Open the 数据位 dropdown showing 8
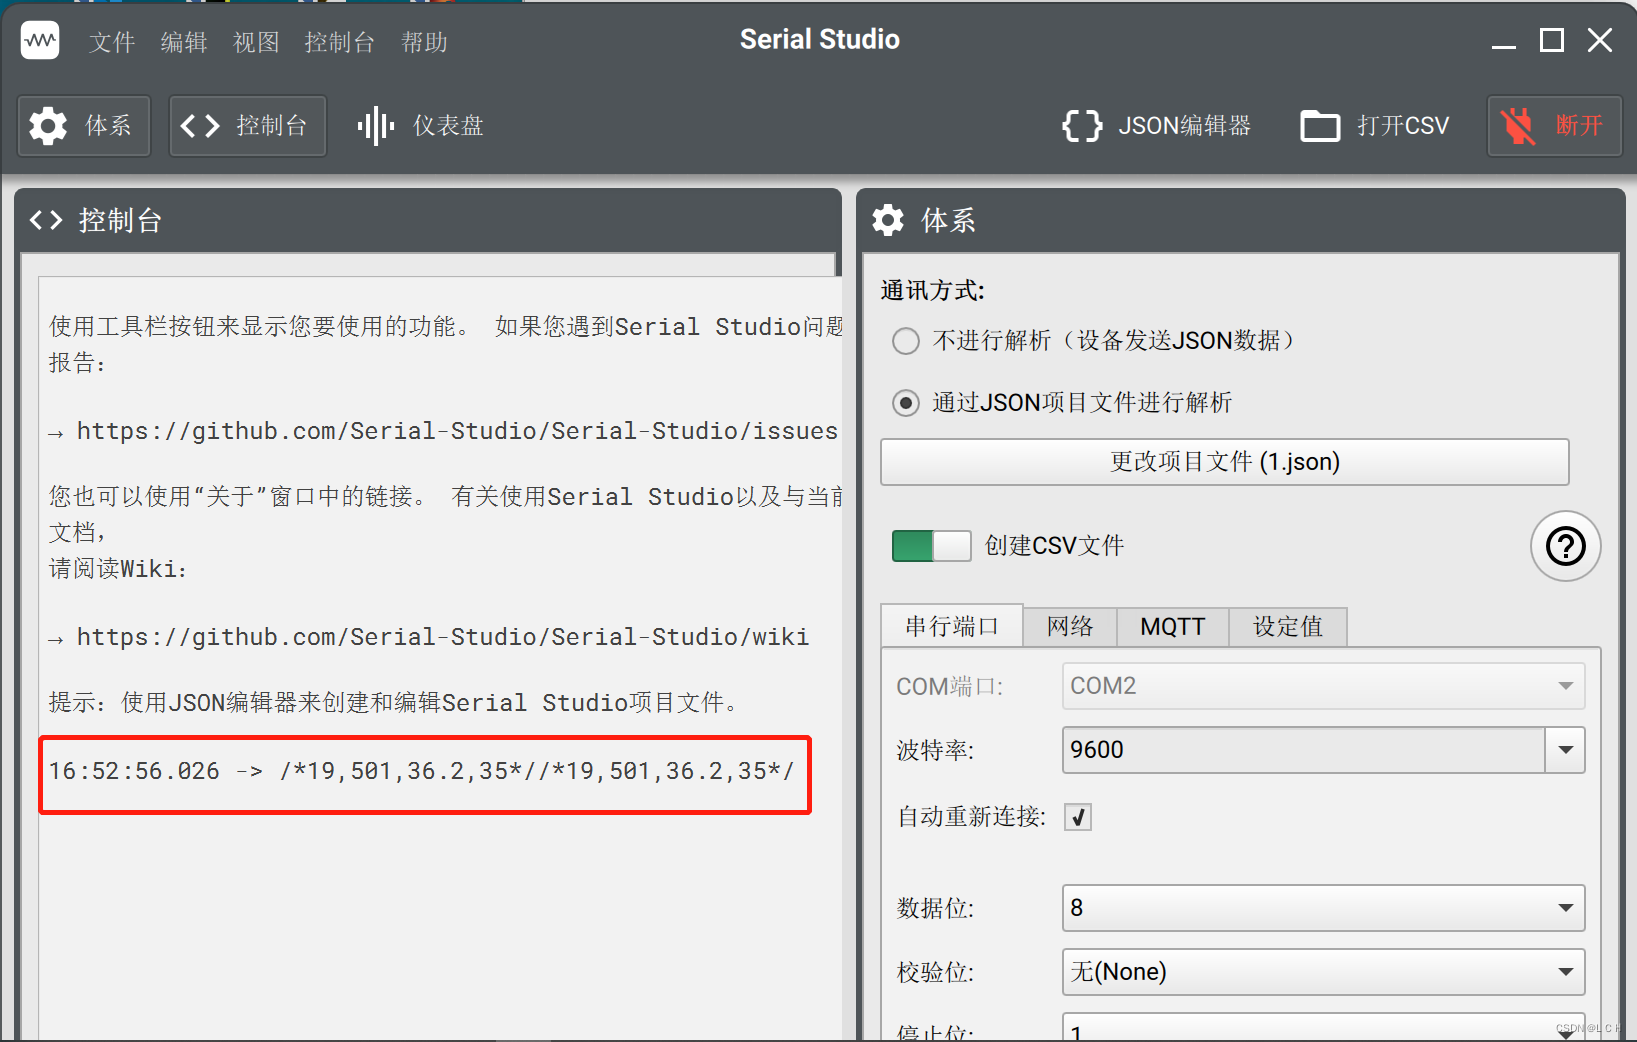The height and width of the screenshot is (1042, 1637). (1324, 908)
